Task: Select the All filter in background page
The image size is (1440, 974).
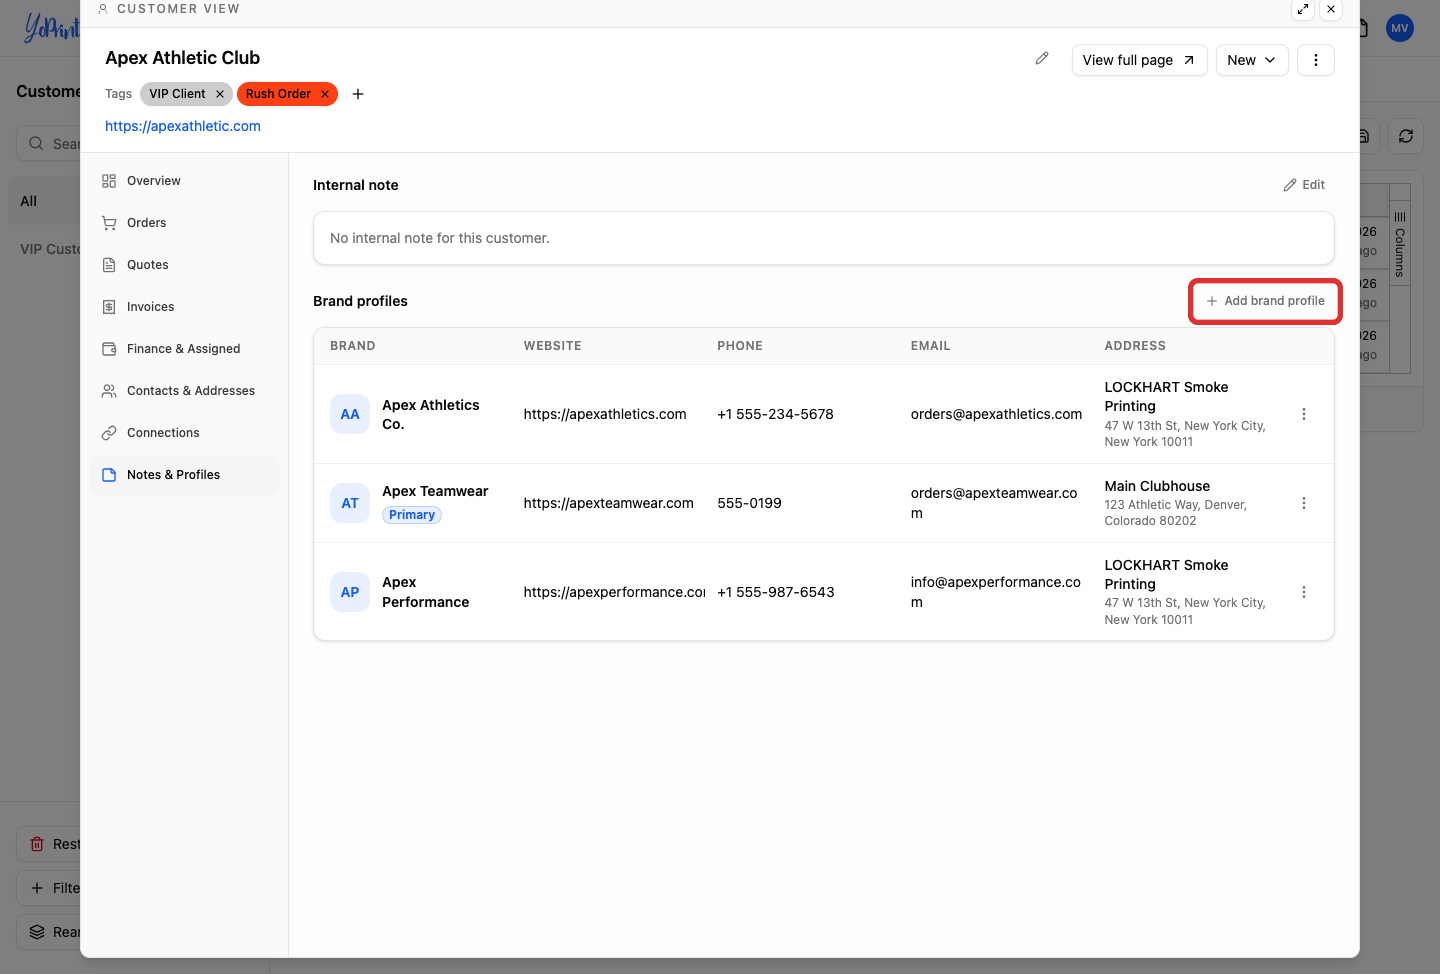Action: (44, 201)
